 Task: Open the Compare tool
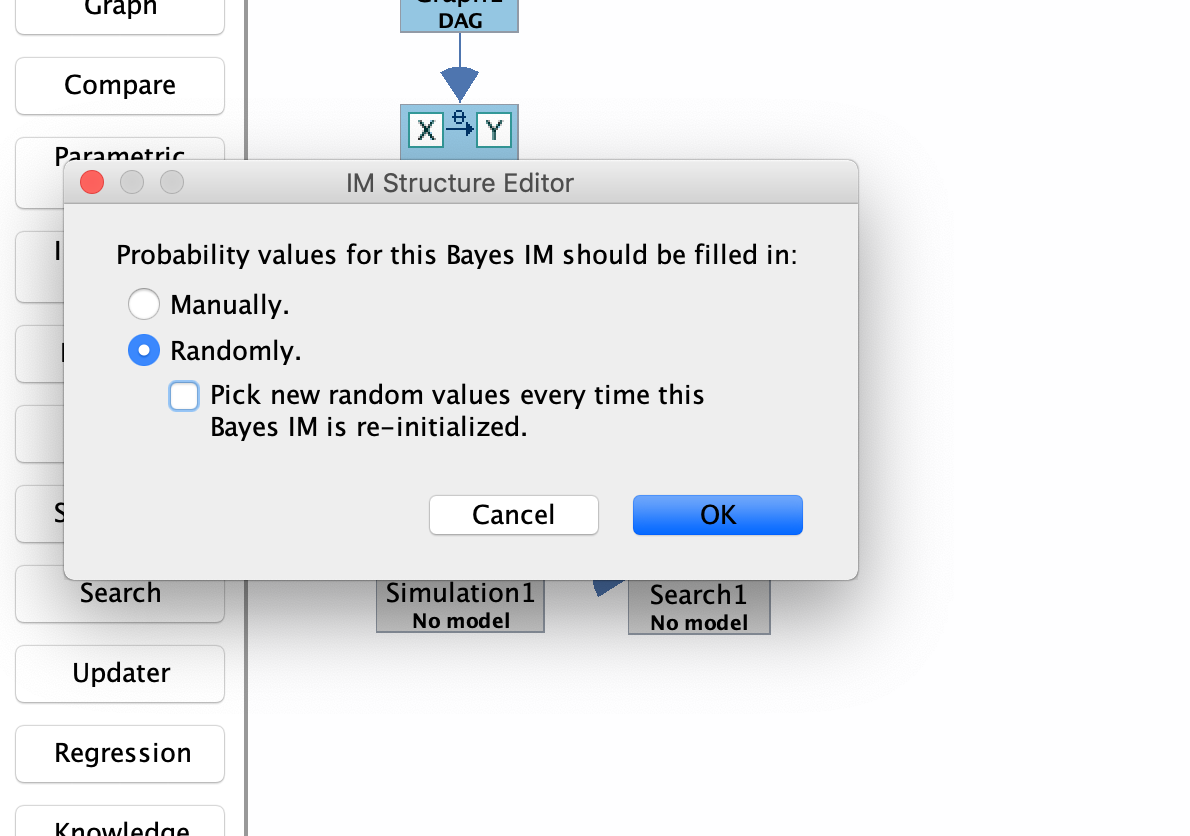click(119, 85)
